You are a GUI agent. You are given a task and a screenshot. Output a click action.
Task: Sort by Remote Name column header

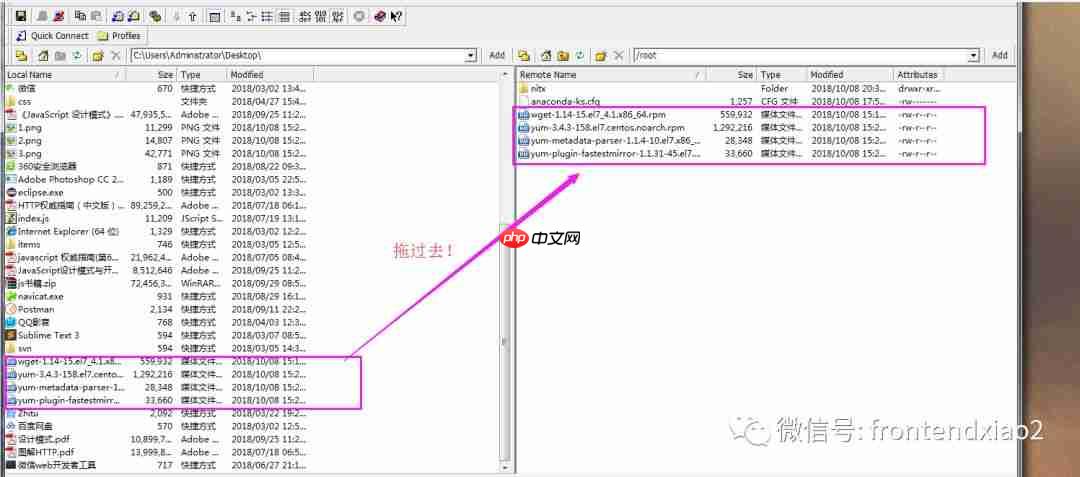612,74
